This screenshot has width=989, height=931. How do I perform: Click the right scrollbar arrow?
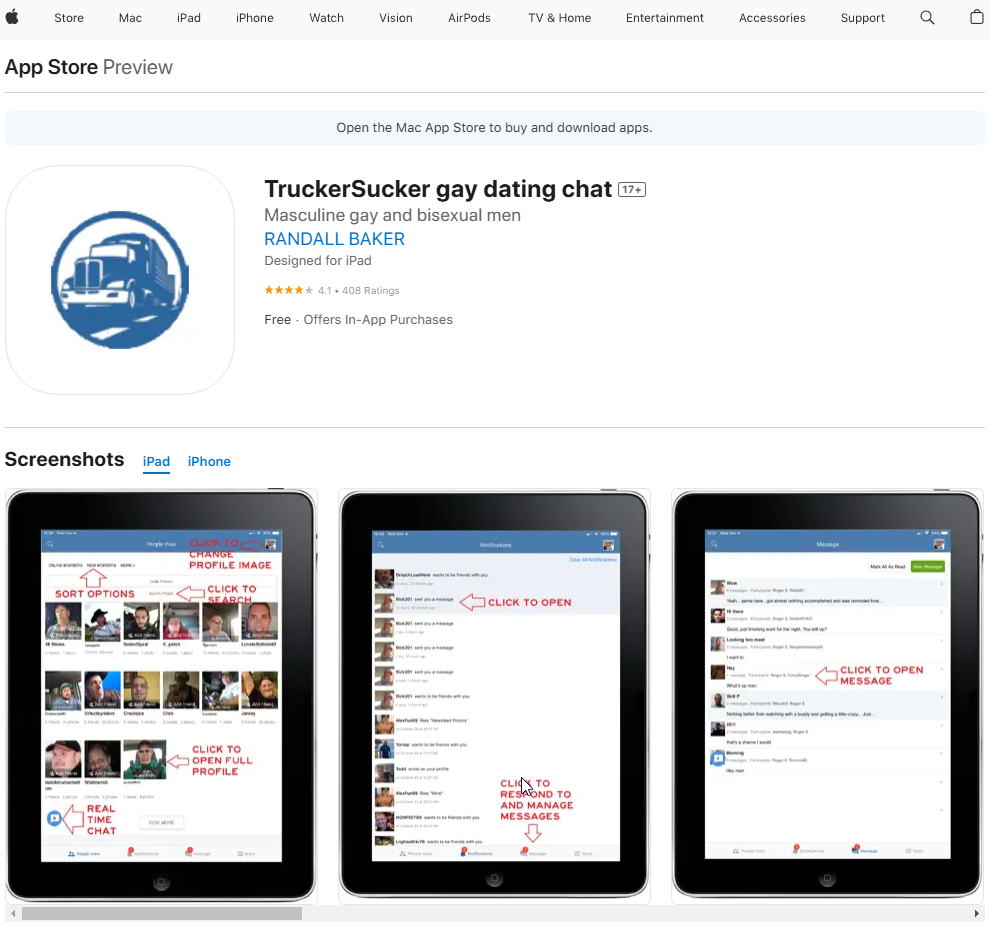point(976,913)
